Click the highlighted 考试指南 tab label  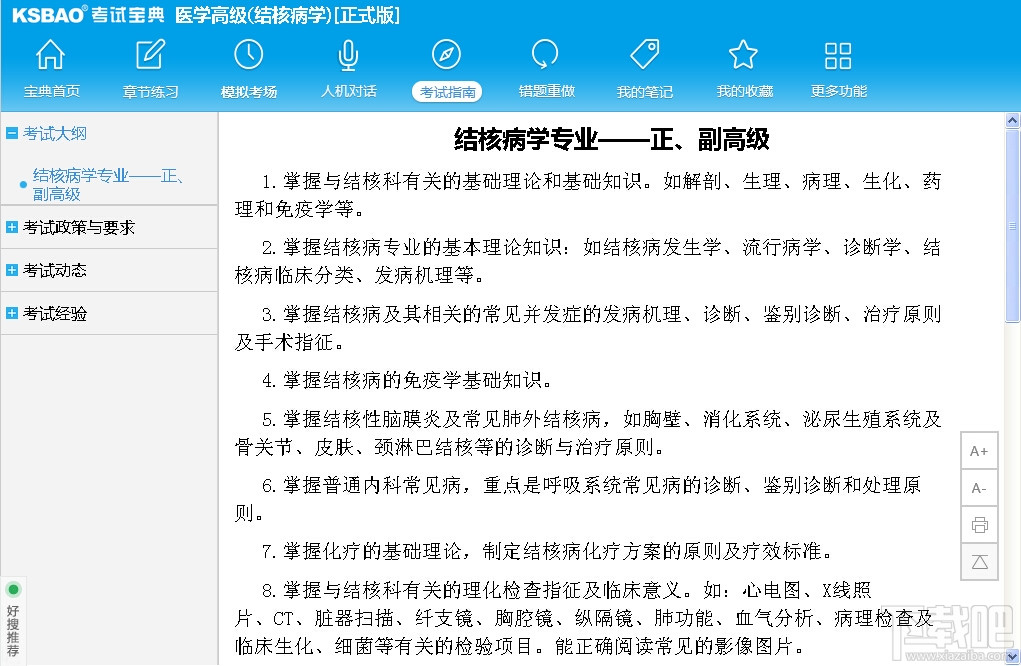(447, 92)
